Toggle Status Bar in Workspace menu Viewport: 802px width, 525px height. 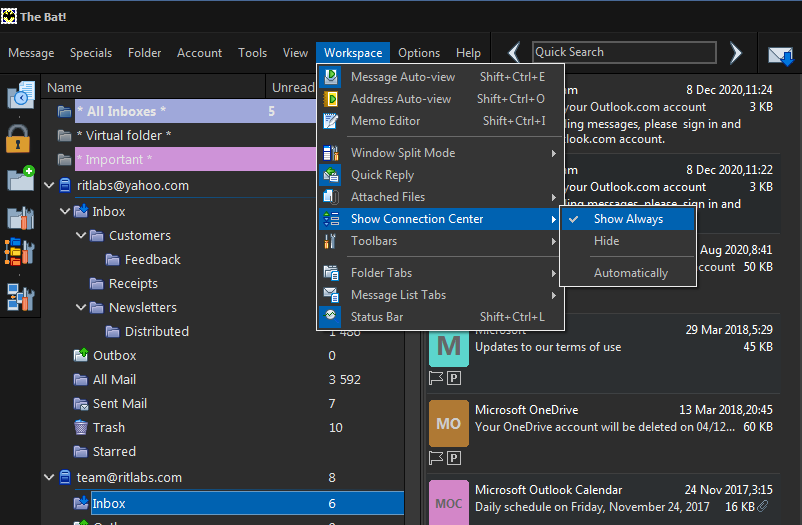click(x=440, y=317)
